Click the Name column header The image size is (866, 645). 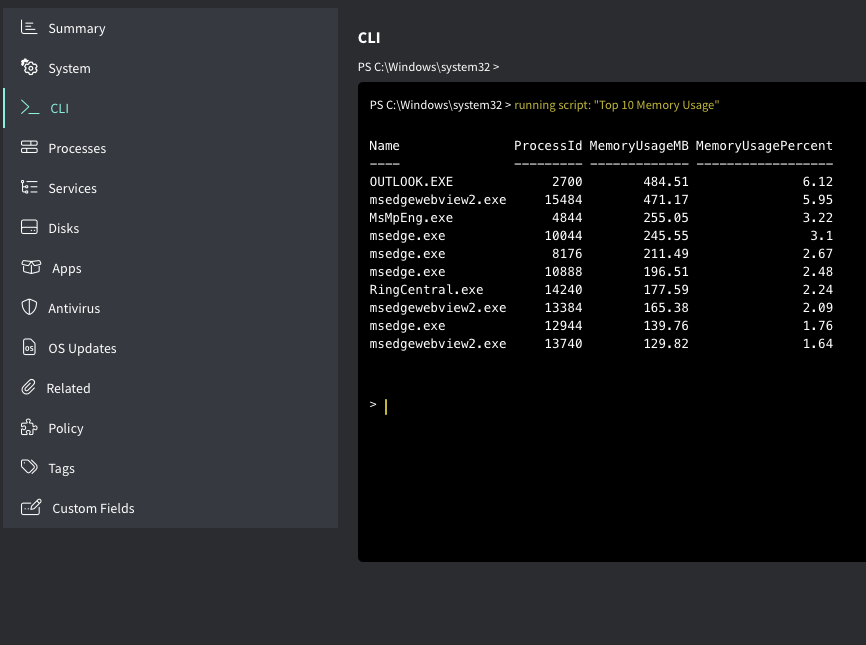[384, 146]
